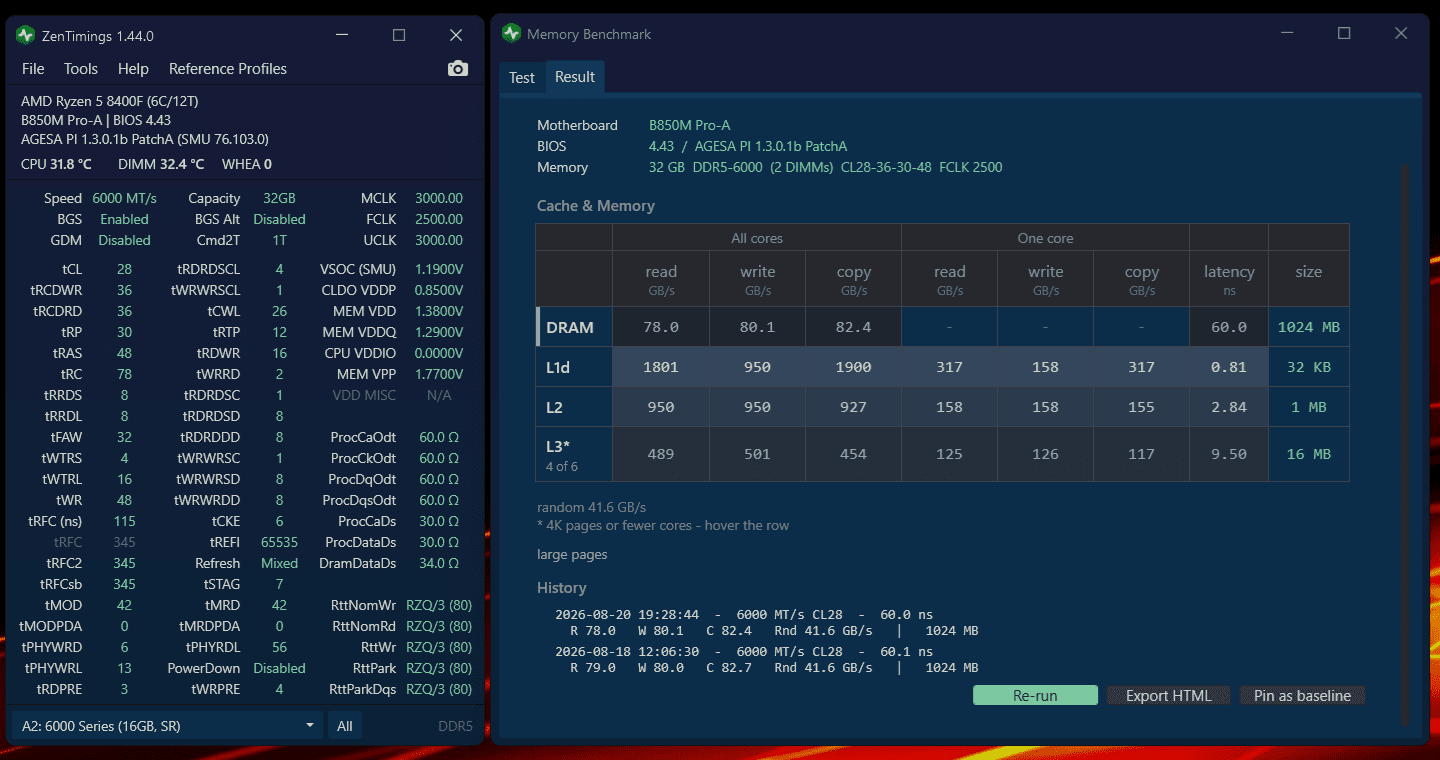Screen dimensions: 1440x760
Task: Click the FCLK value 2500.00
Action: pos(440,219)
